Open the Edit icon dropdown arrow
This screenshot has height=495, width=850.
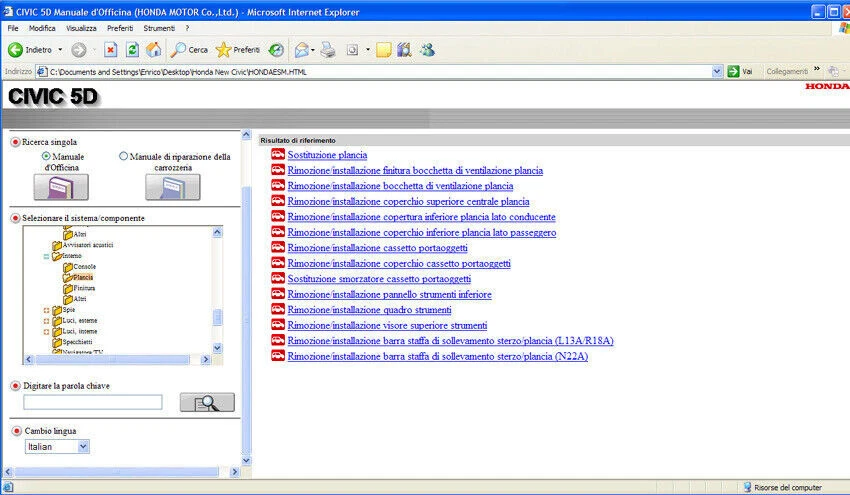(x=368, y=50)
